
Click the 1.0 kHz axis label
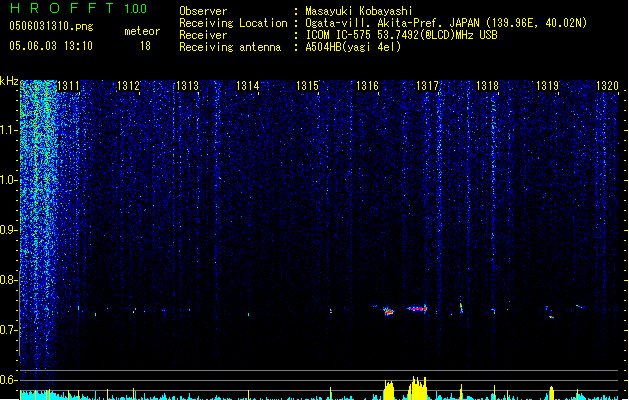coord(8,180)
